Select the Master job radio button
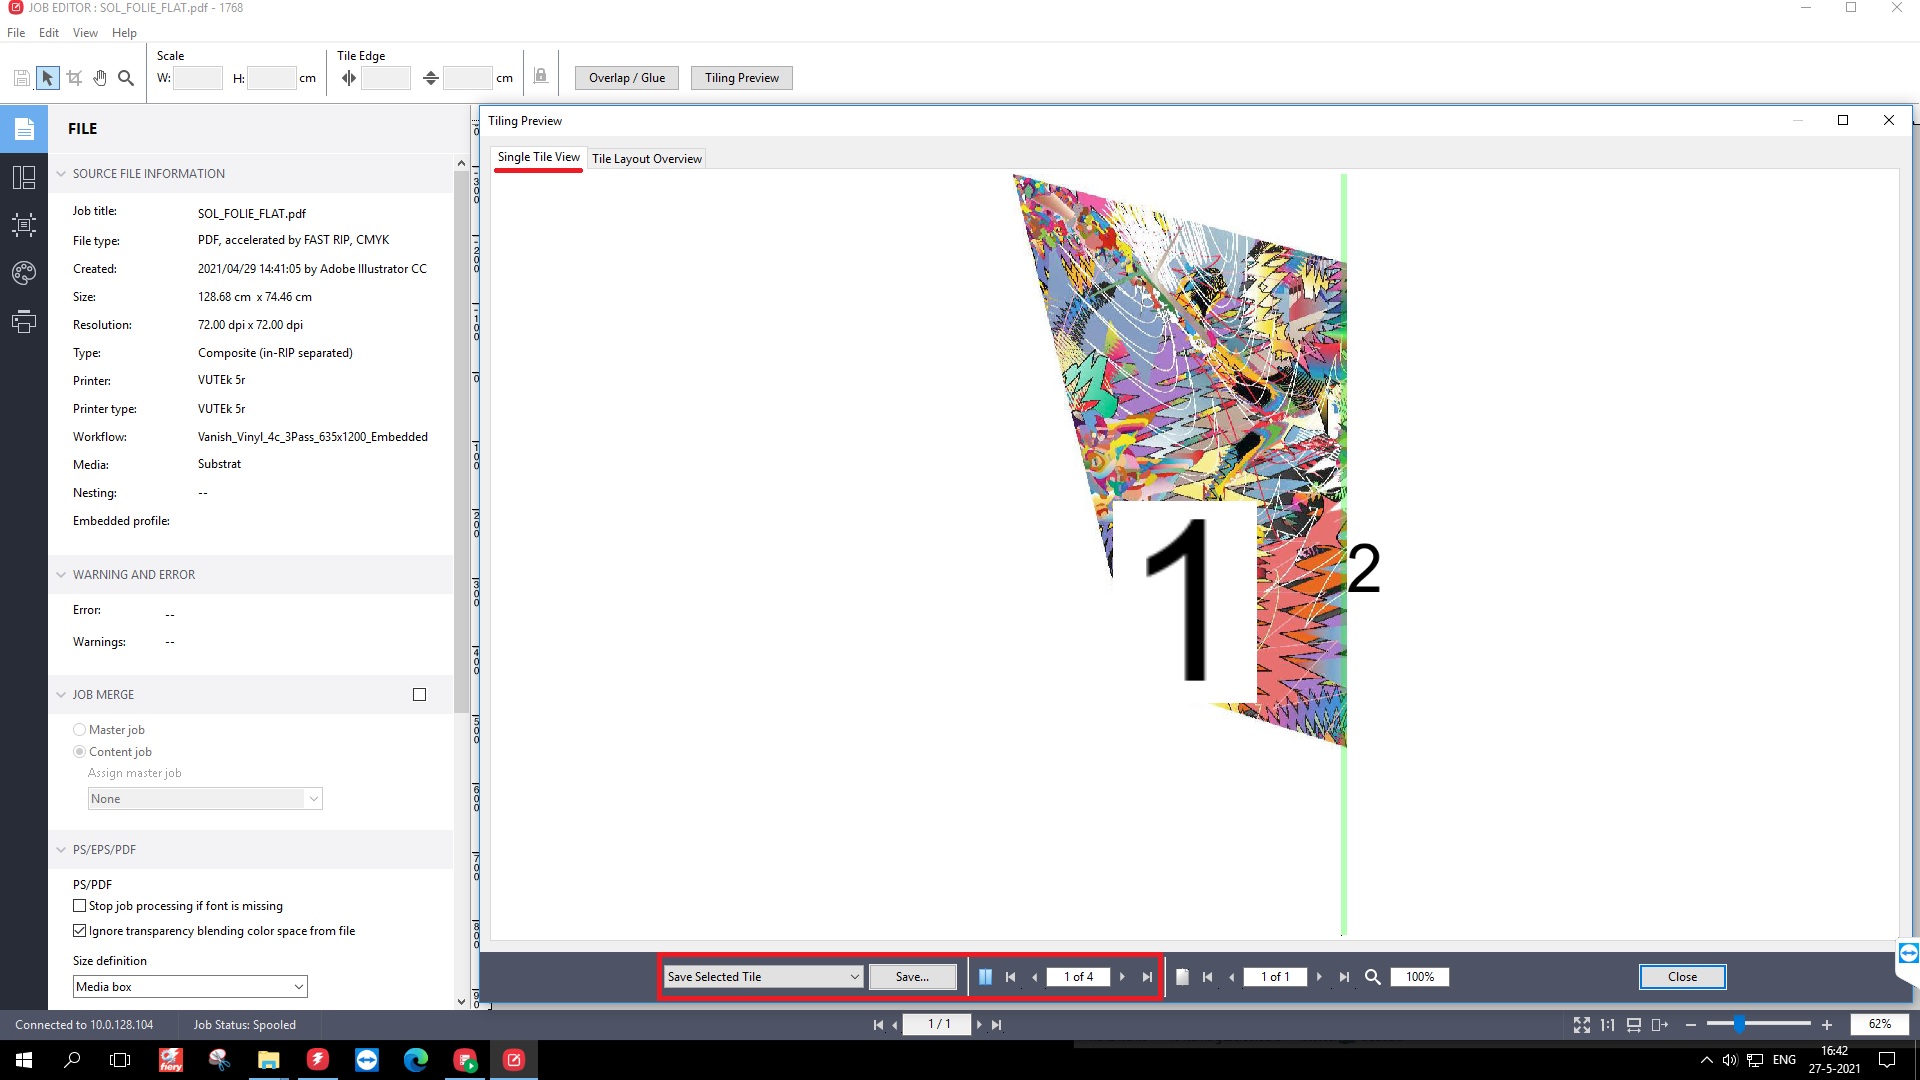The width and height of the screenshot is (1920, 1080). [79, 730]
